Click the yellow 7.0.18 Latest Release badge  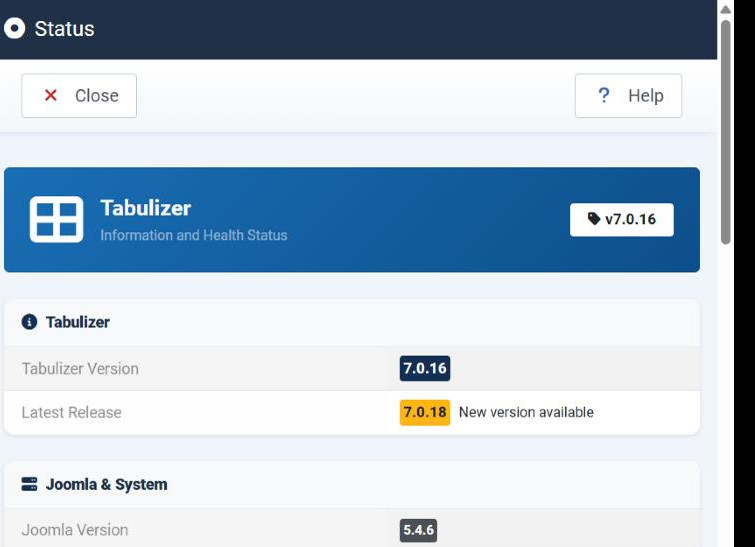425,412
